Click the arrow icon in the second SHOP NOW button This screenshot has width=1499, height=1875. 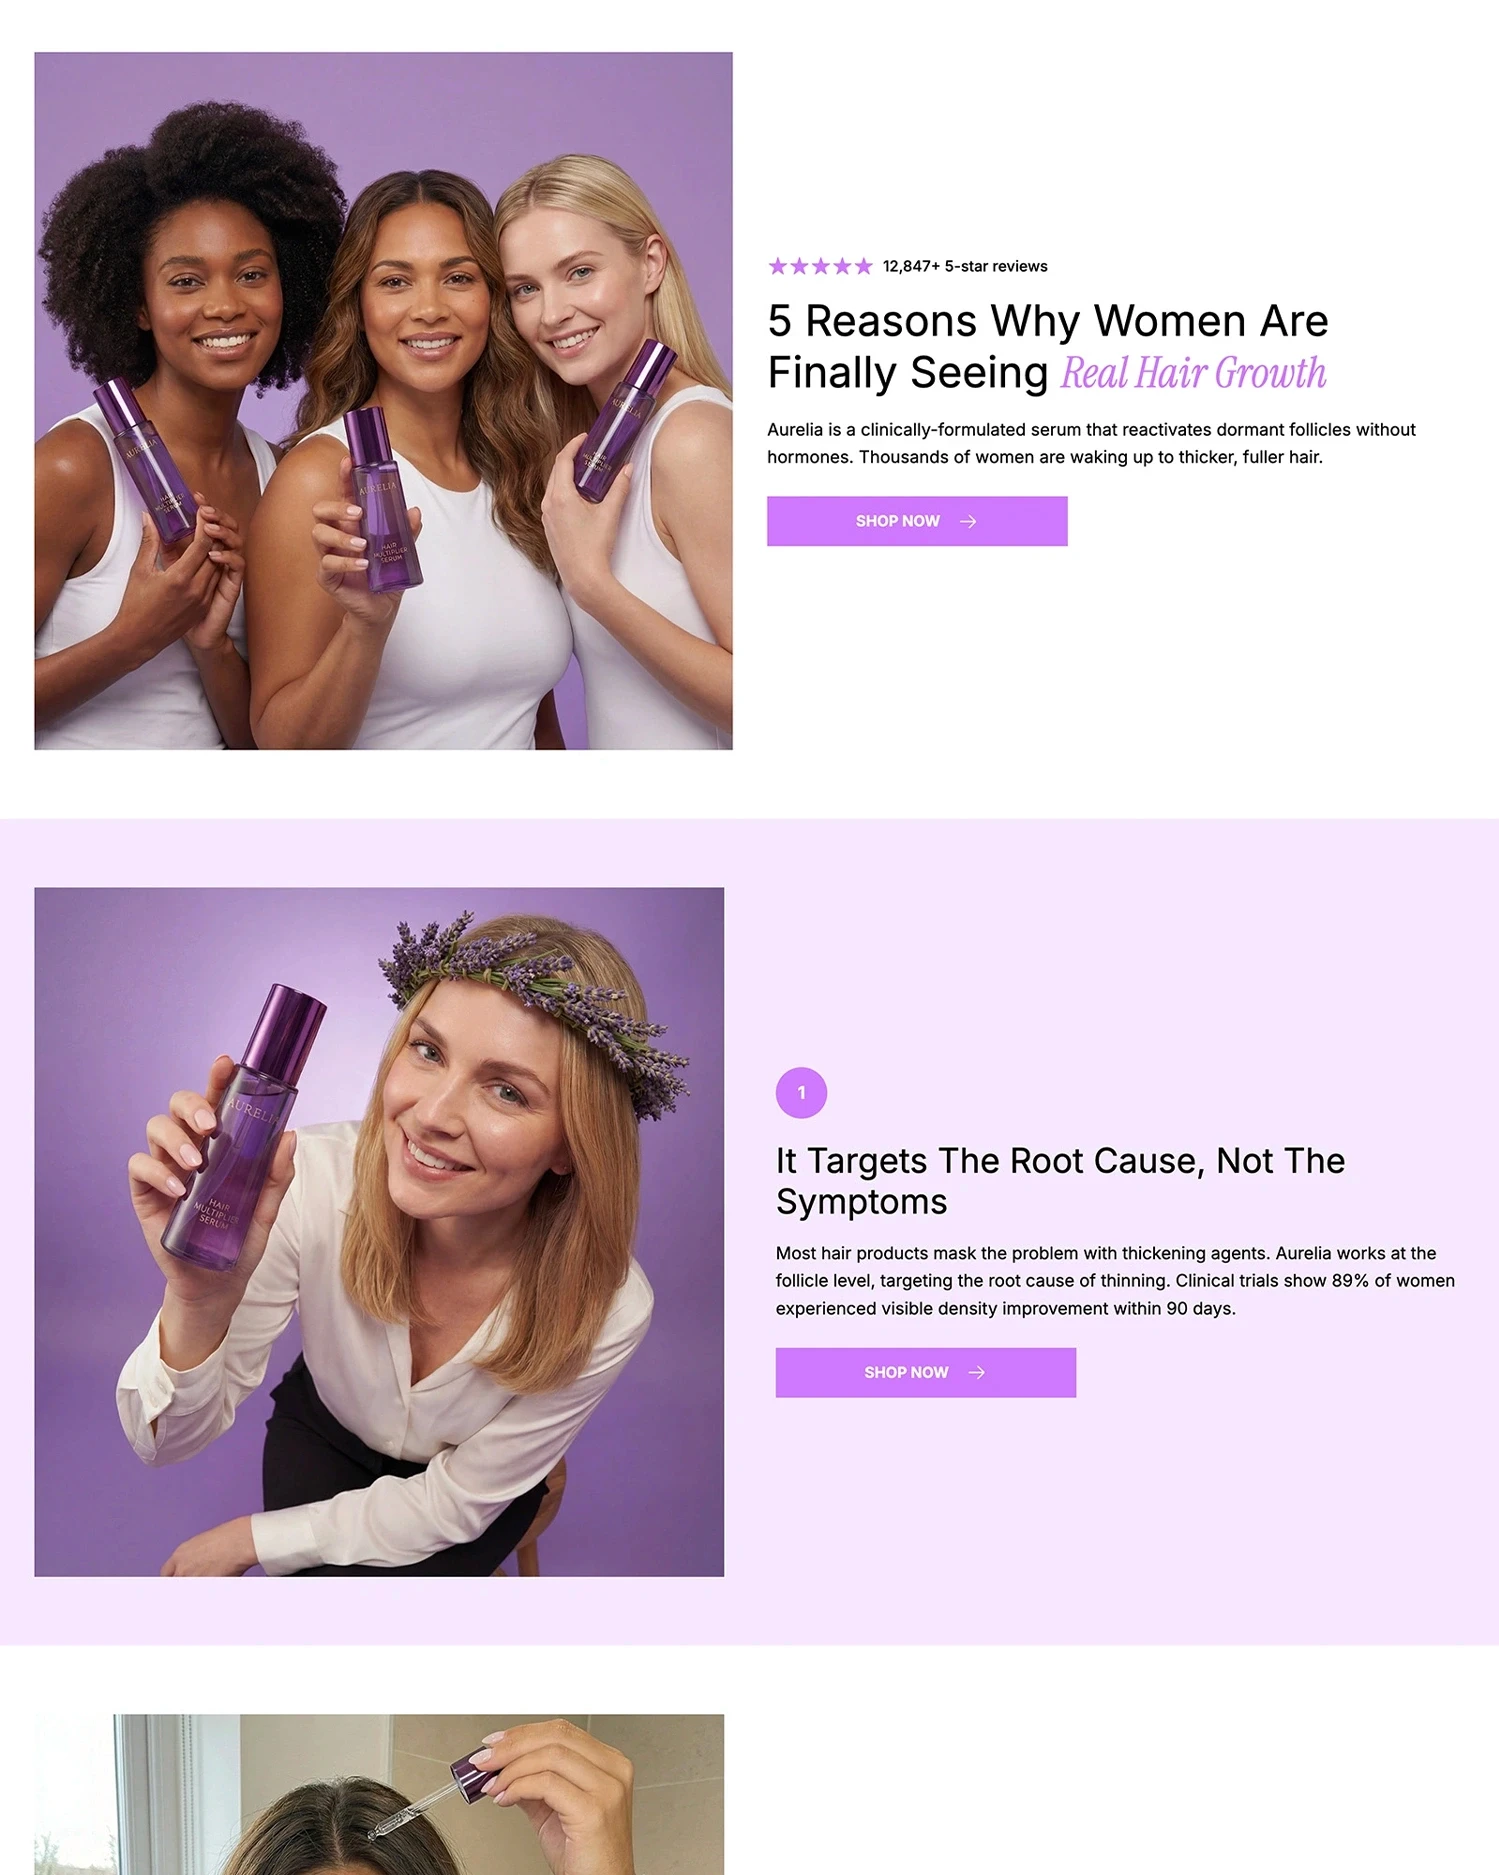coord(977,1372)
